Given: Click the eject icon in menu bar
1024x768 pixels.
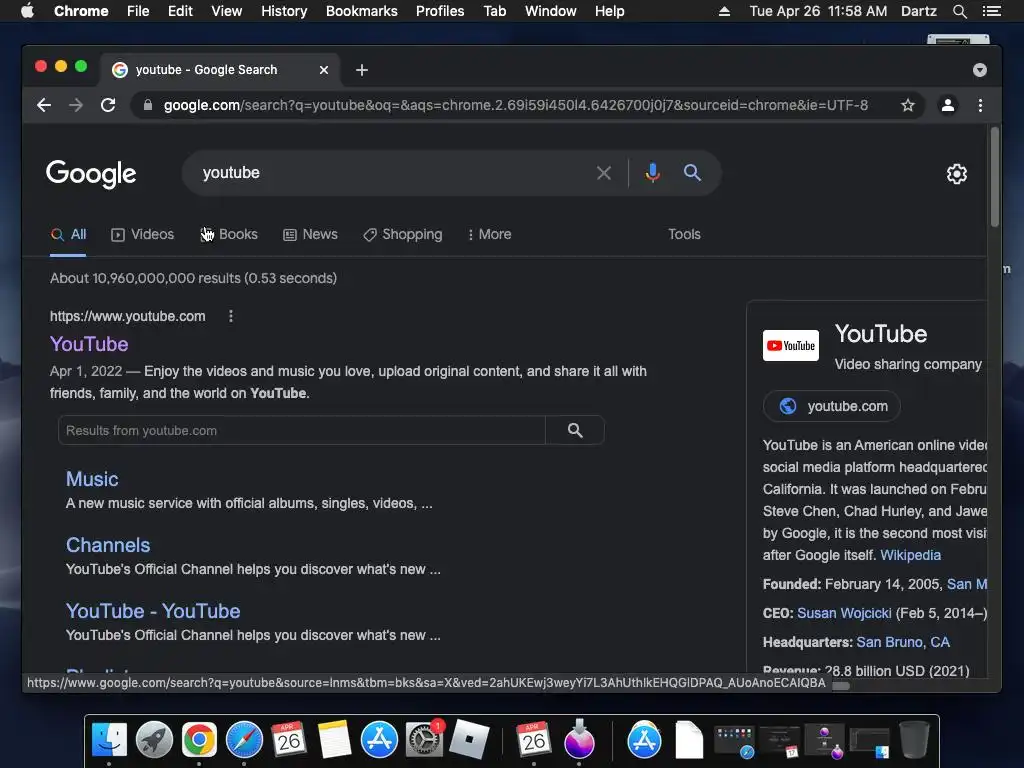Looking at the screenshot, I should click(x=724, y=11).
